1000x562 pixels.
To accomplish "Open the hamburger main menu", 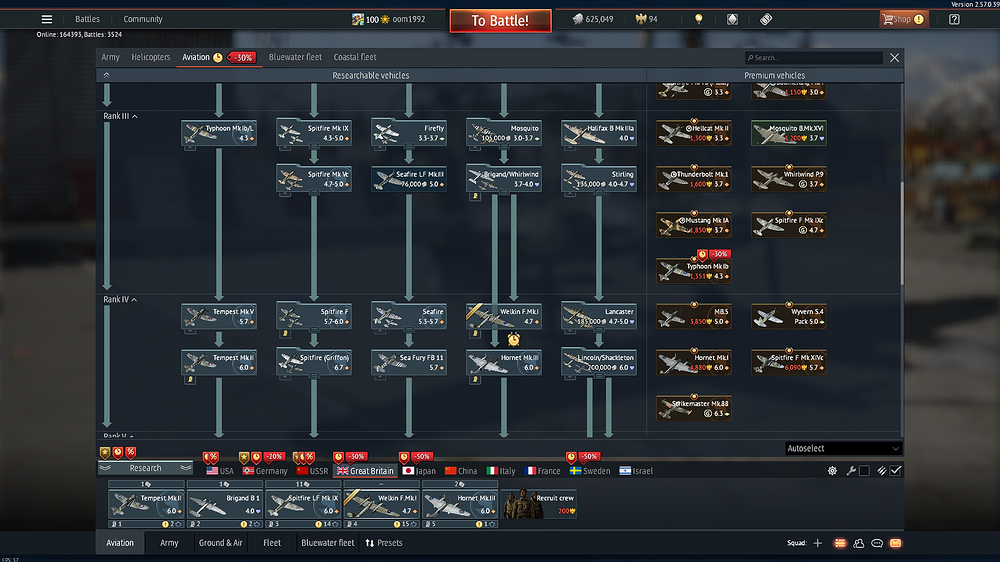I will (x=47, y=19).
